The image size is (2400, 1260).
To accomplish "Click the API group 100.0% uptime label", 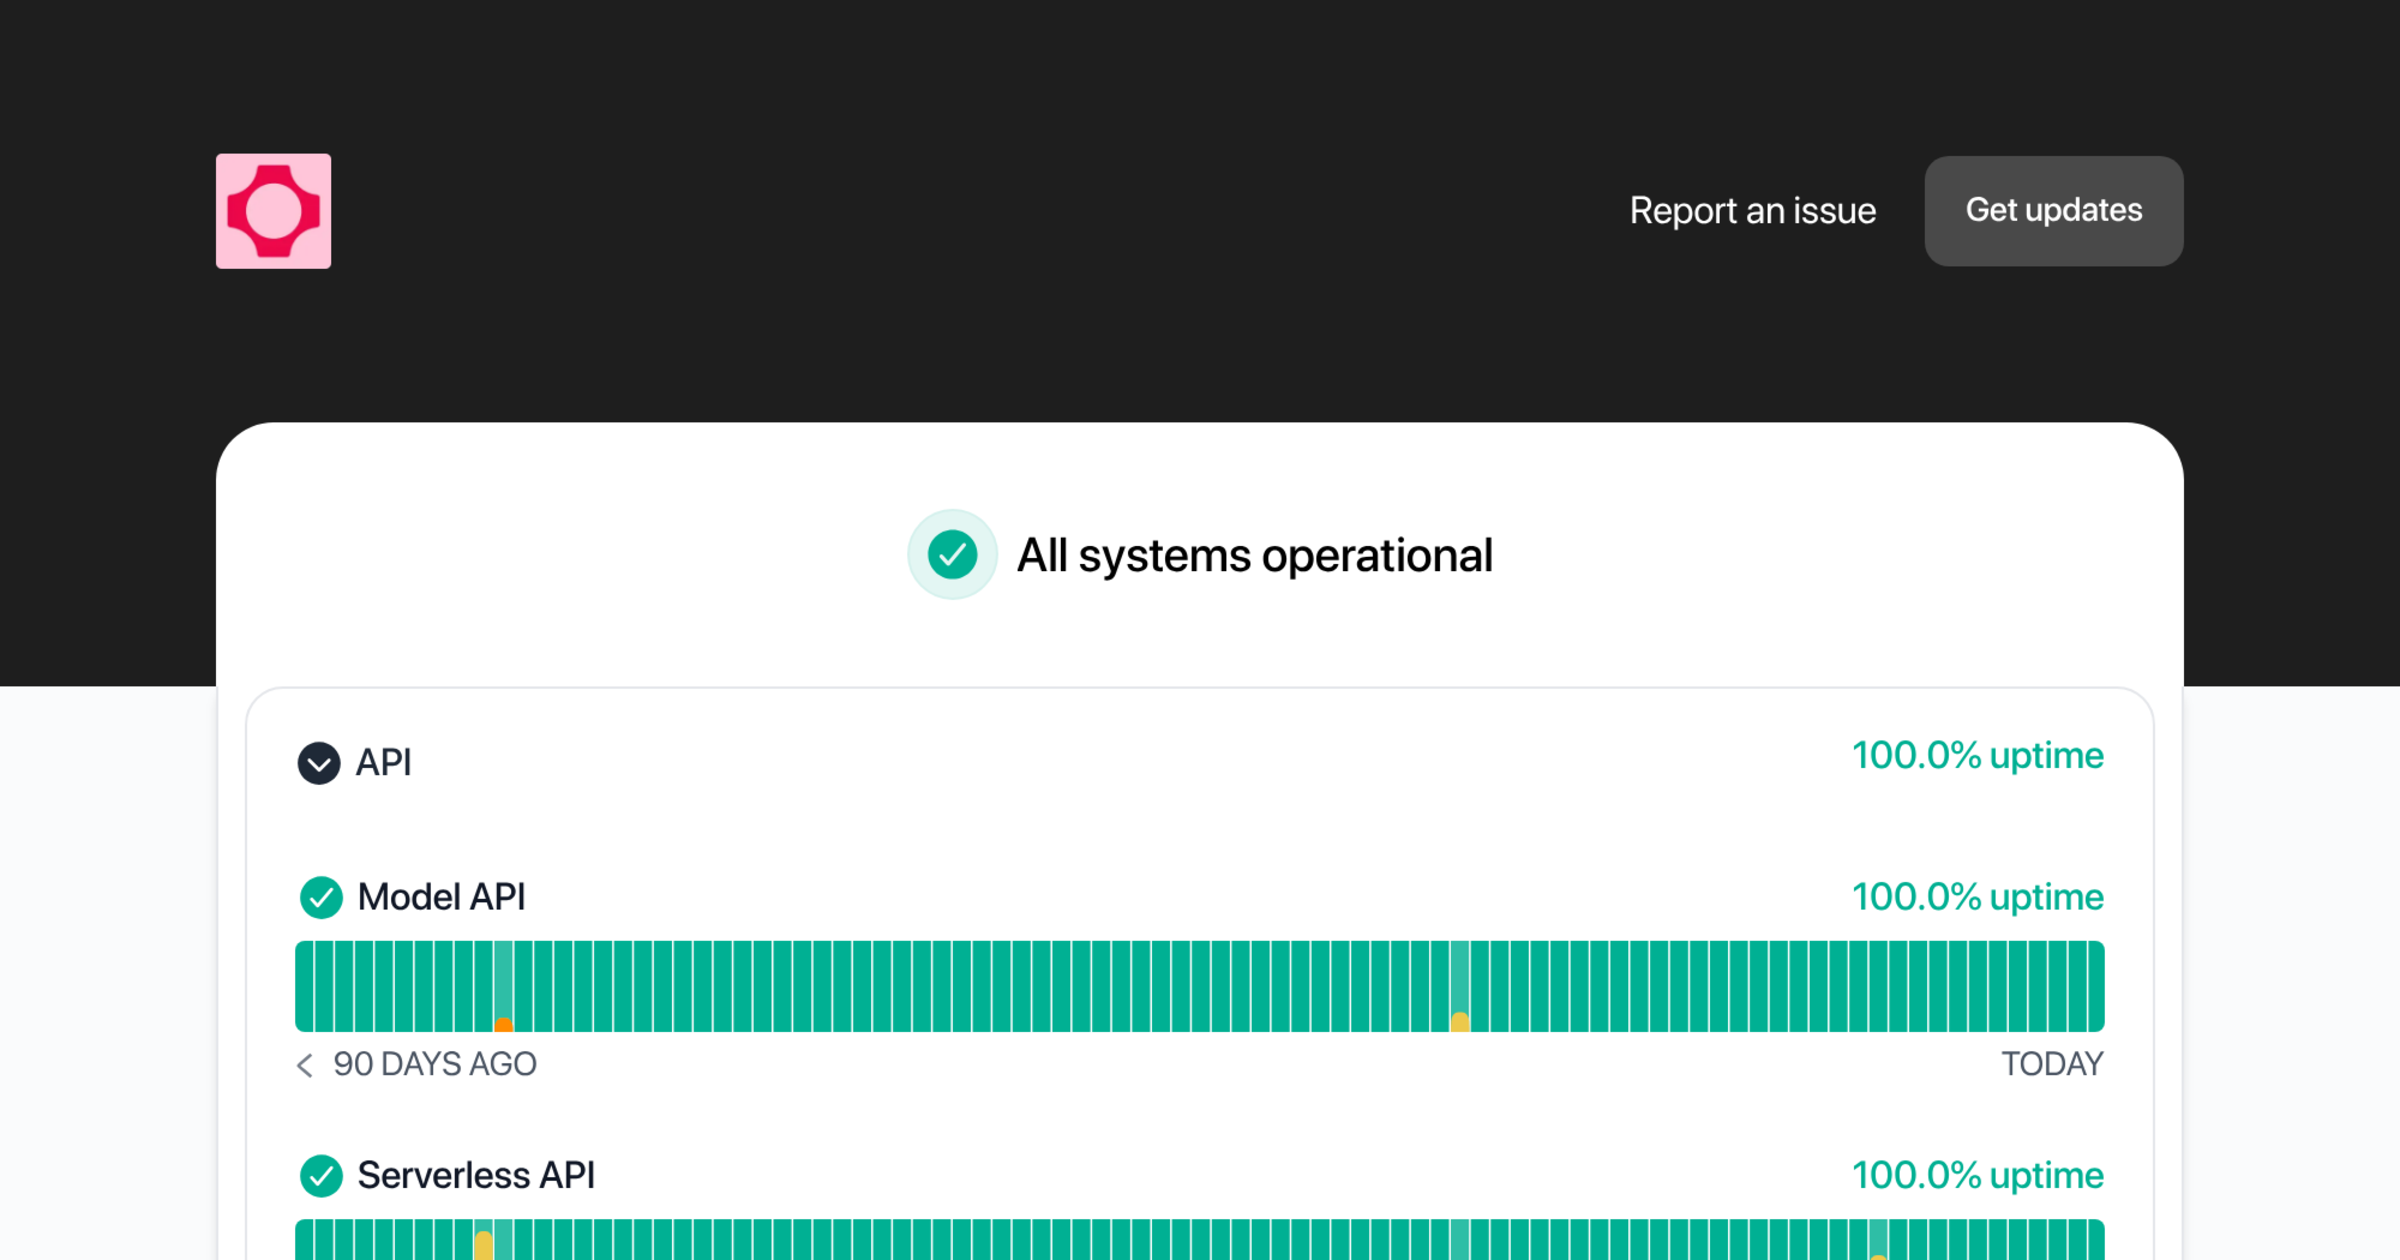I will pos(1978,756).
